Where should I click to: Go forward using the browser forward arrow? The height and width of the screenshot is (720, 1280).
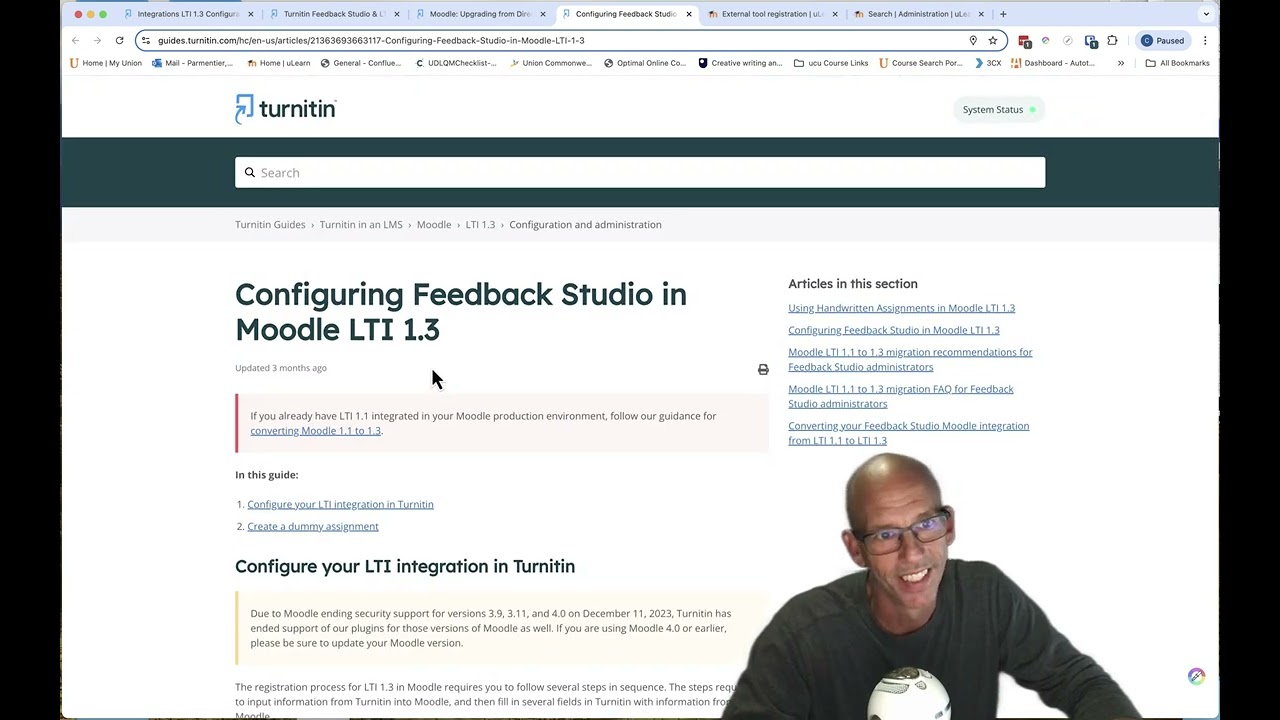tap(97, 41)
